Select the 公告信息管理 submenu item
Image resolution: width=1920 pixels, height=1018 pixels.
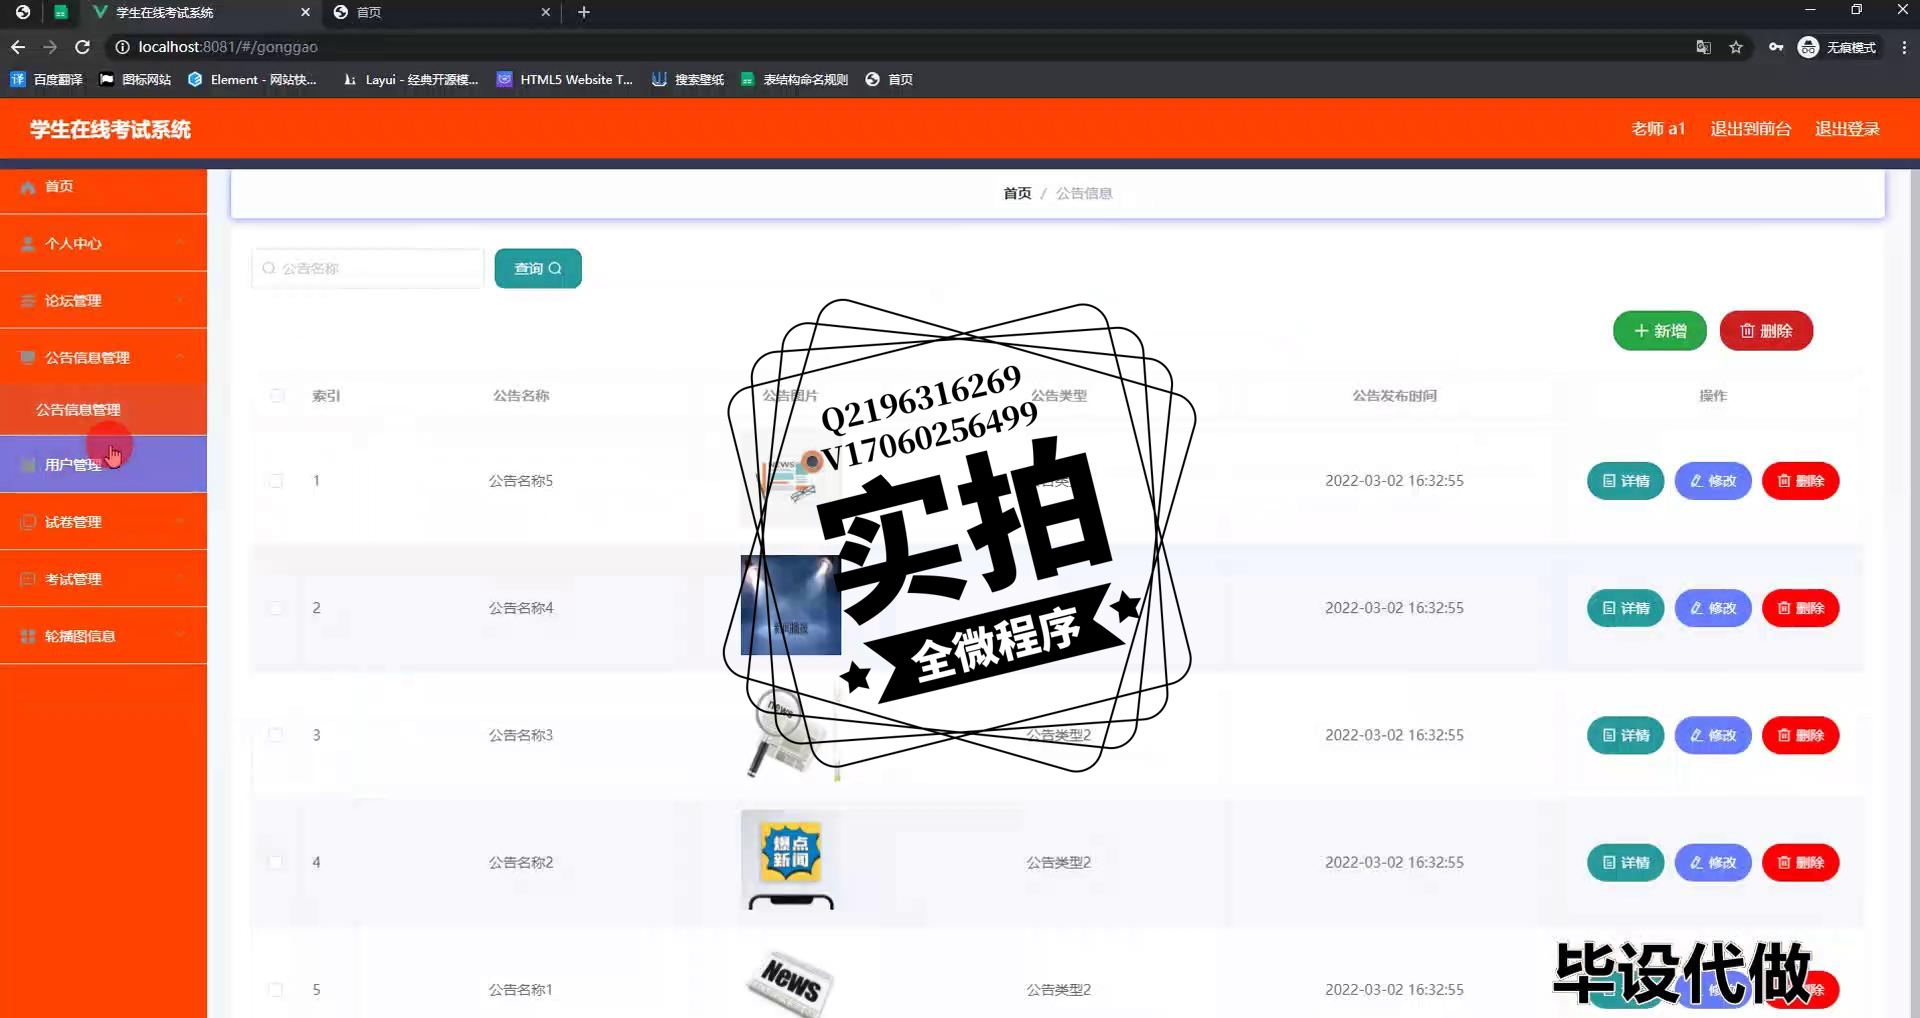point(103,409)
